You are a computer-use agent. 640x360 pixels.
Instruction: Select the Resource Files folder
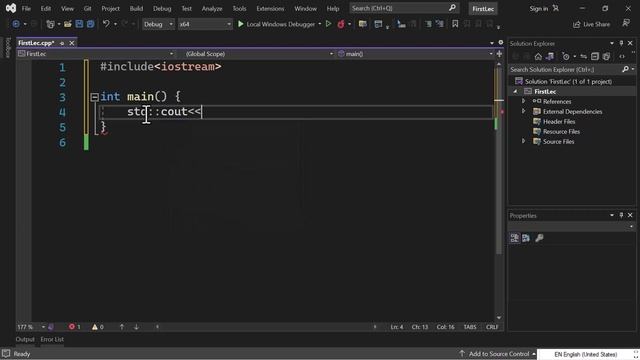coord(561,131)
